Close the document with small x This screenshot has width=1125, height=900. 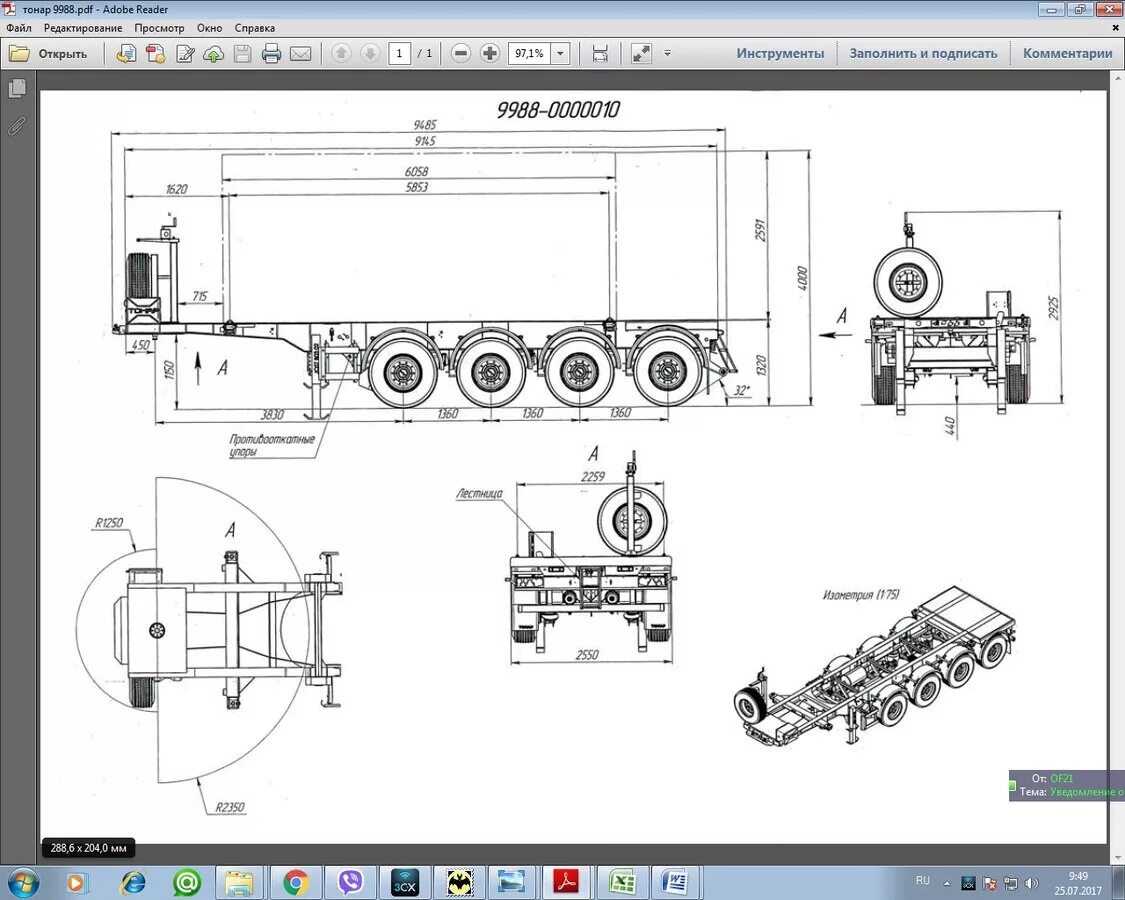tap(1116, 28)
